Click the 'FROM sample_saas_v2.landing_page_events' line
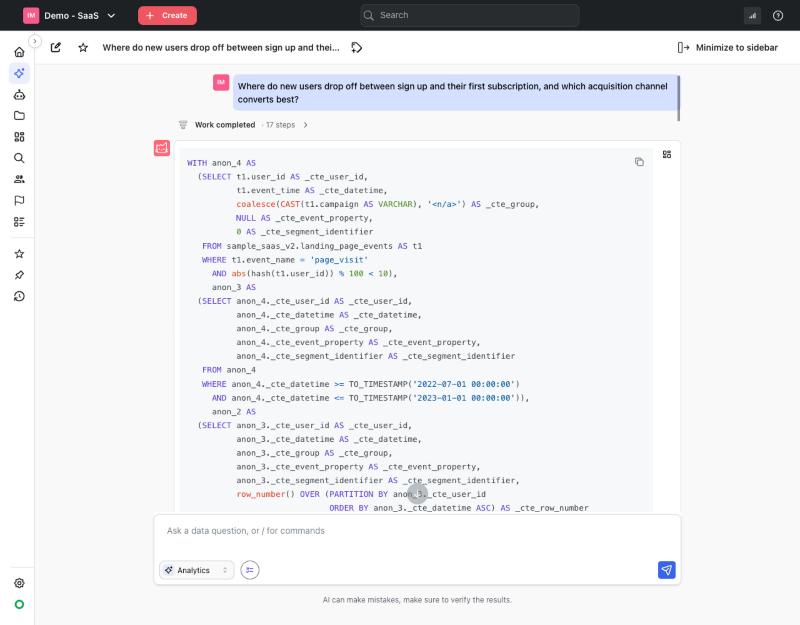Viewport: 800px width, 625px height. coord(312,246)
